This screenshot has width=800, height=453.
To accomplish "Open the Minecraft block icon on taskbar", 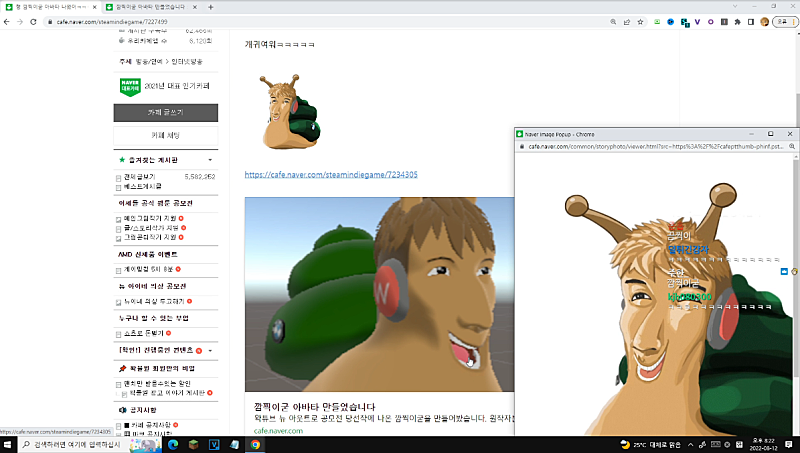I will pos(193,445).
